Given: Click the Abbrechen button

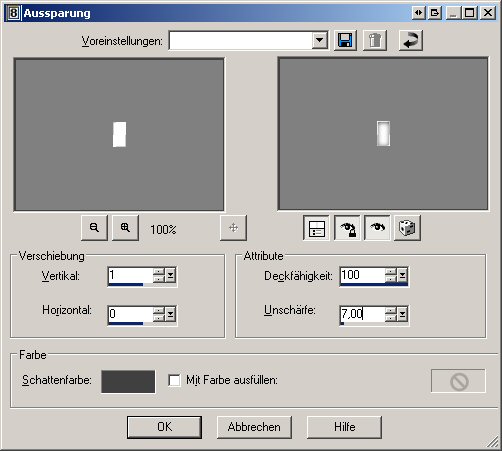Looking at the screenshot, I should click(254, 427).
